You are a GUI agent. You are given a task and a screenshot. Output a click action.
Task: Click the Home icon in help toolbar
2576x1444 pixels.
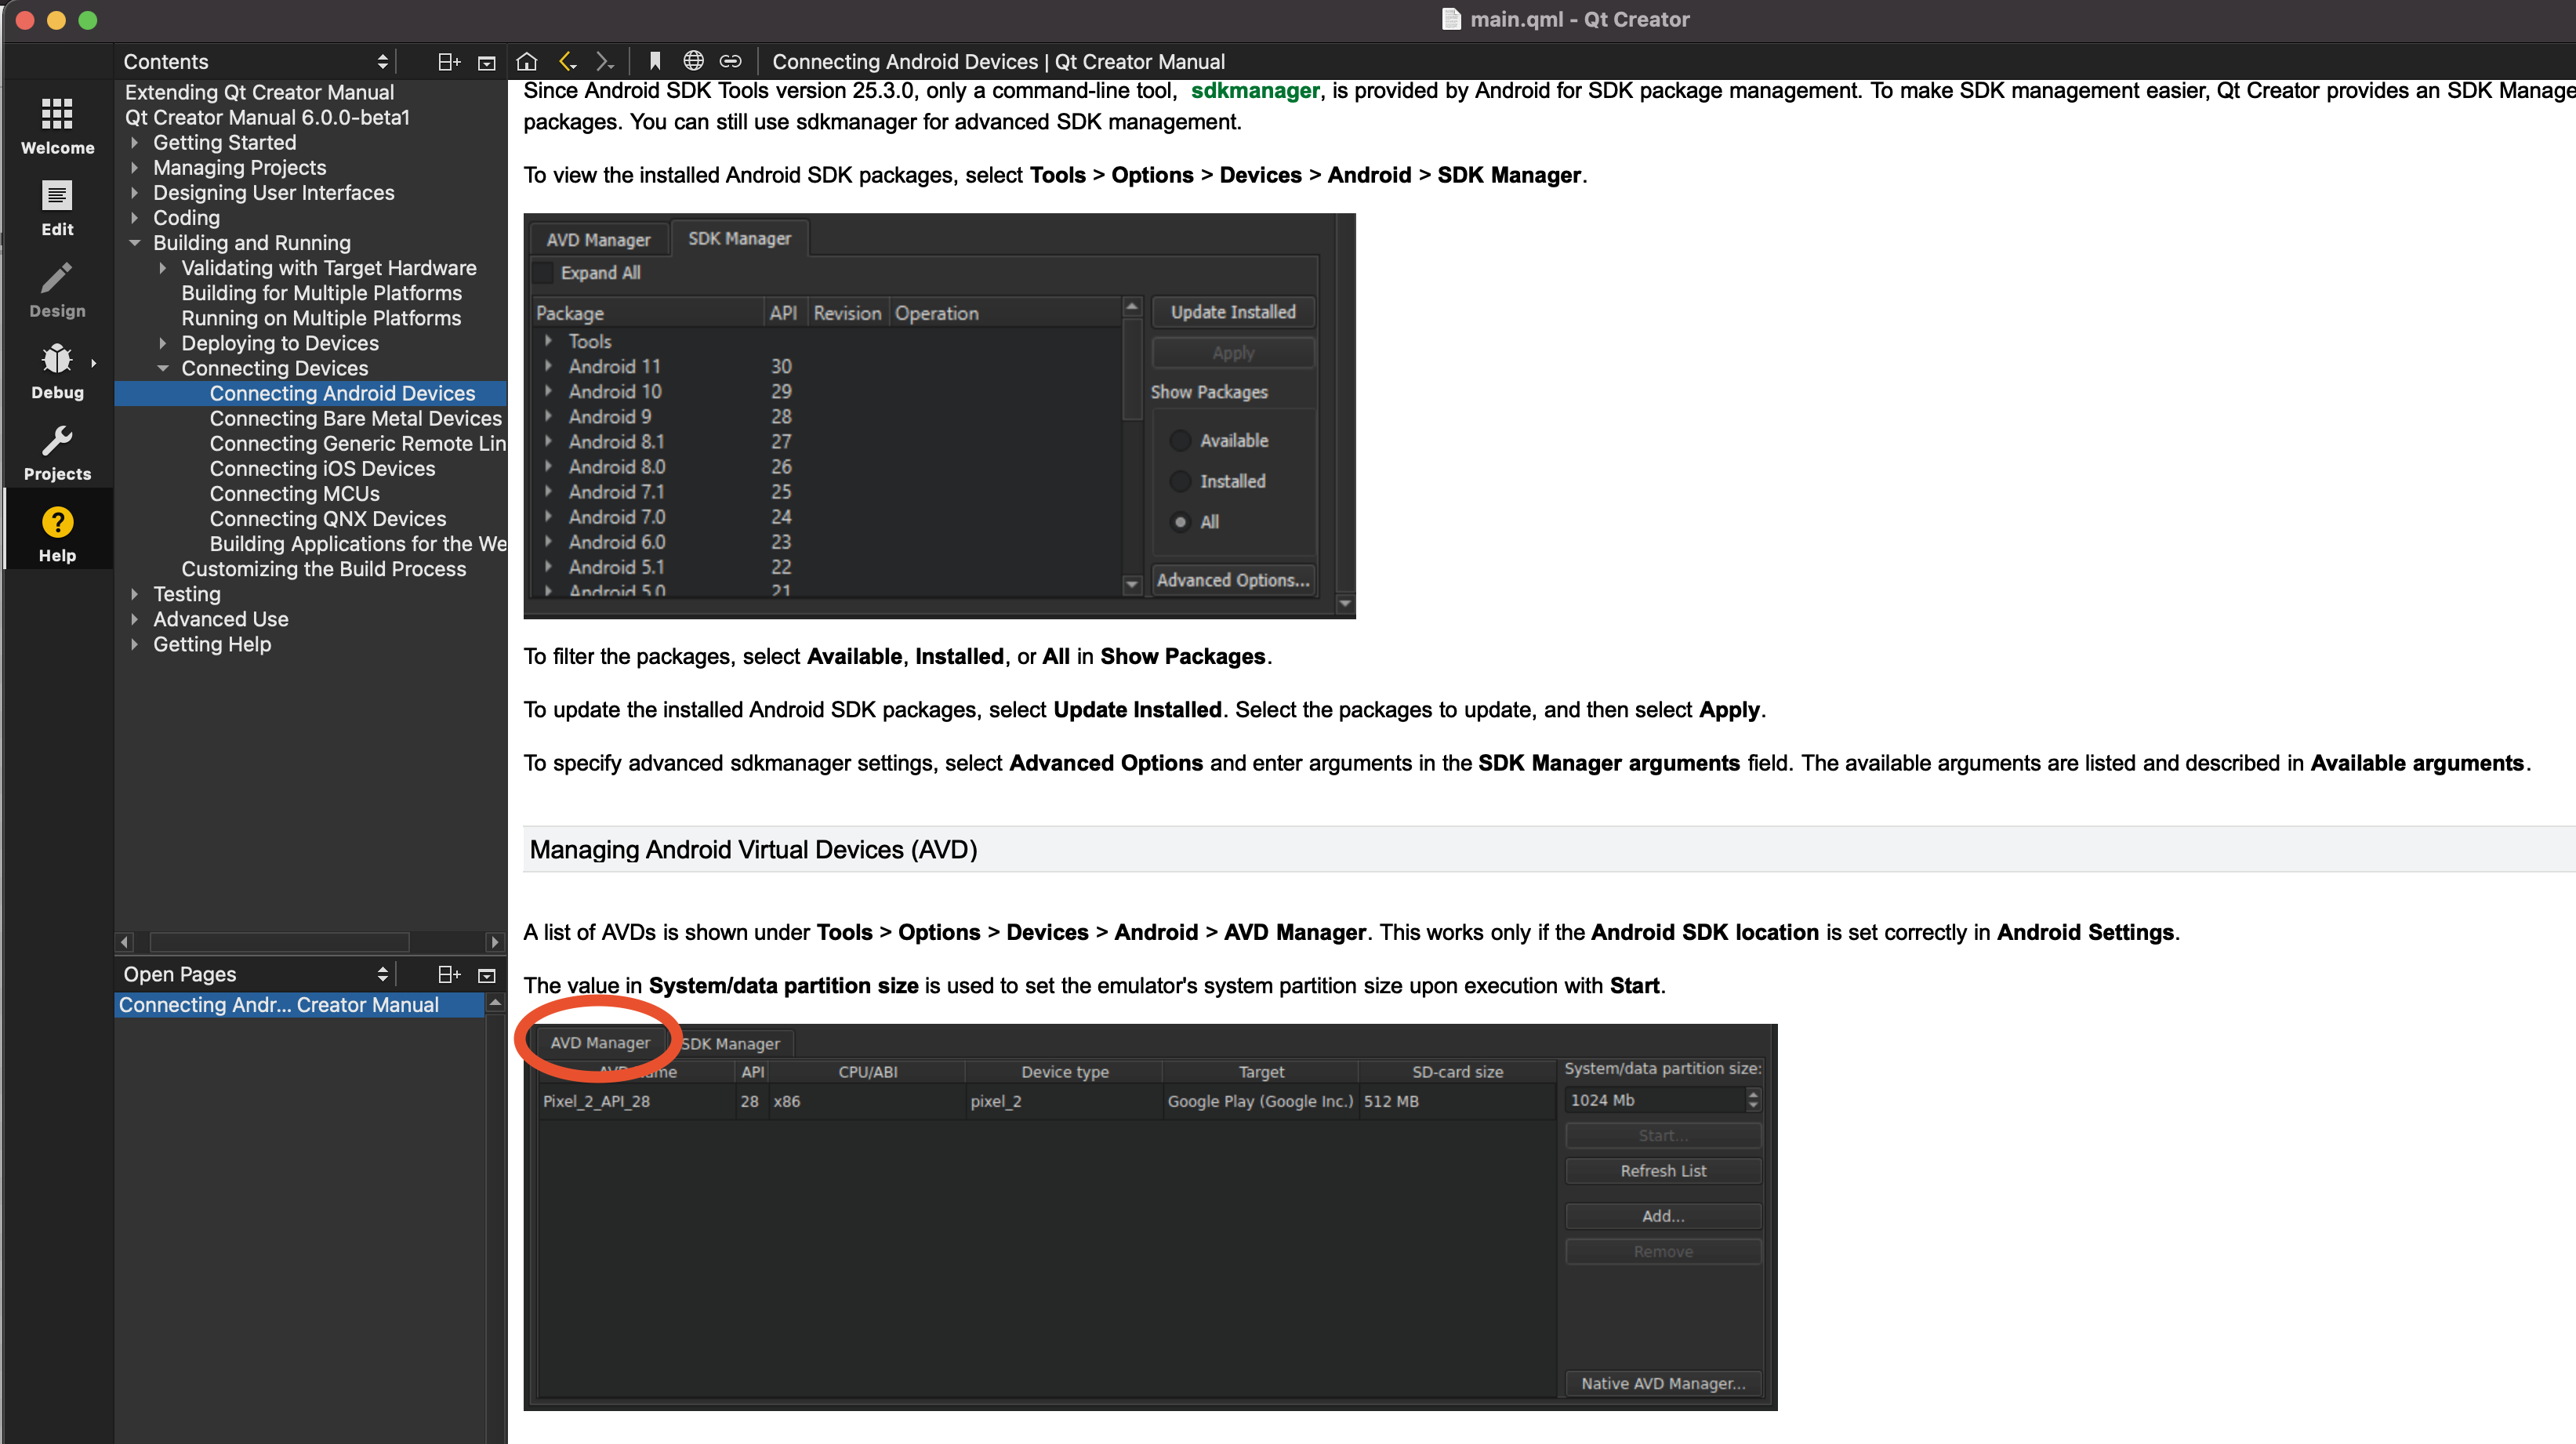click(x=527, y=61)
